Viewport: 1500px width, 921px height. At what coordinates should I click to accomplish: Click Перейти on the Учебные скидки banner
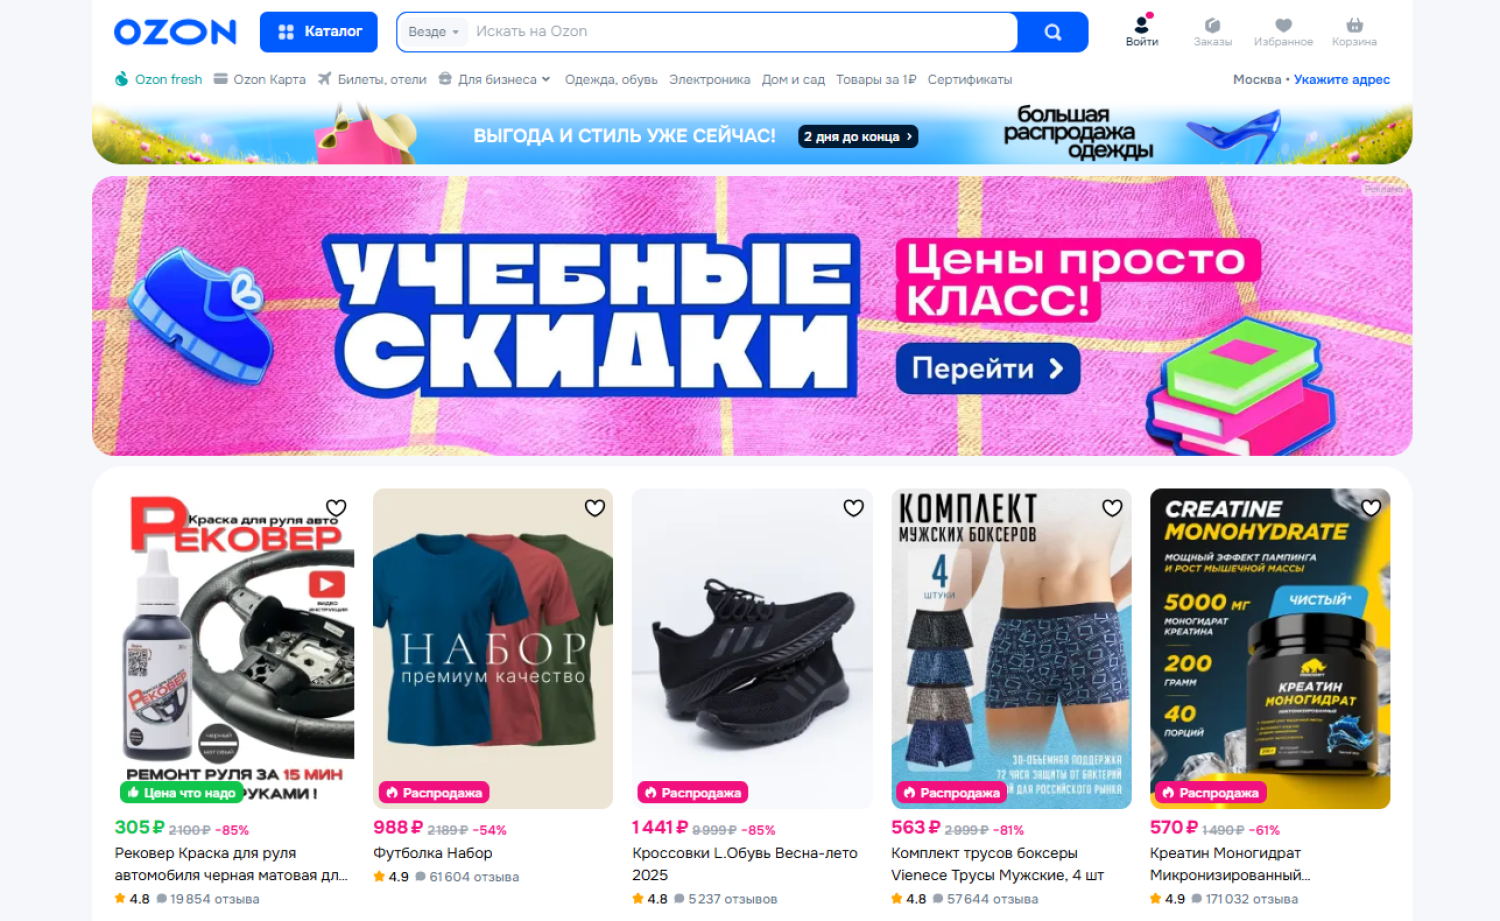pyautogui.click(x=988, y=368)
